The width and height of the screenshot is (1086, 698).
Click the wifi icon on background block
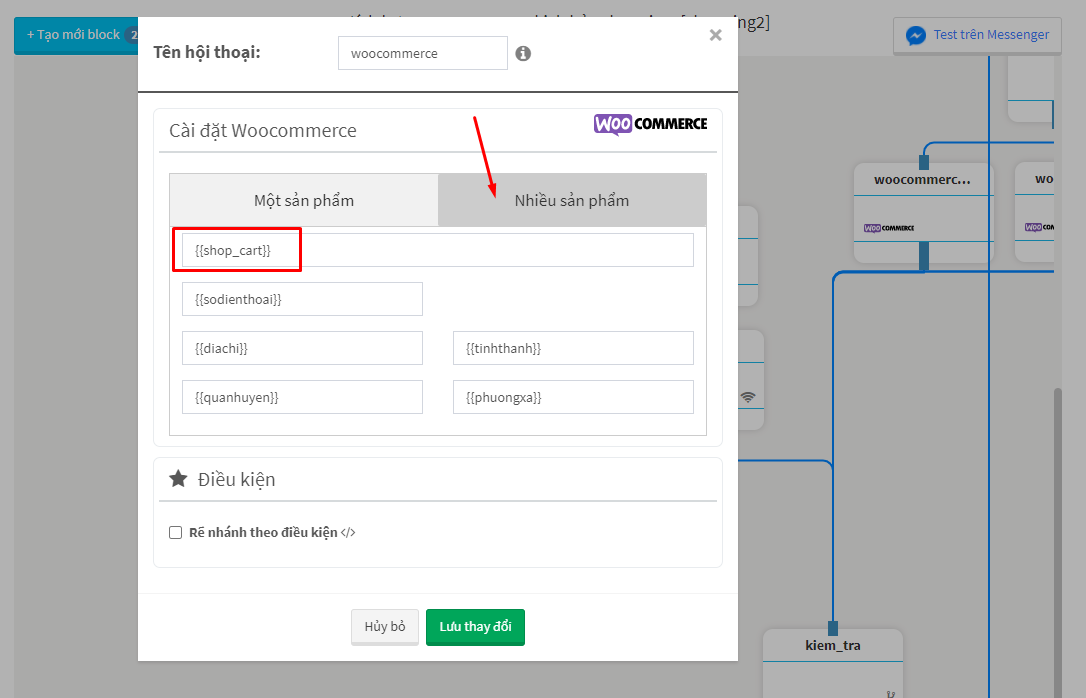click(748, 397)
